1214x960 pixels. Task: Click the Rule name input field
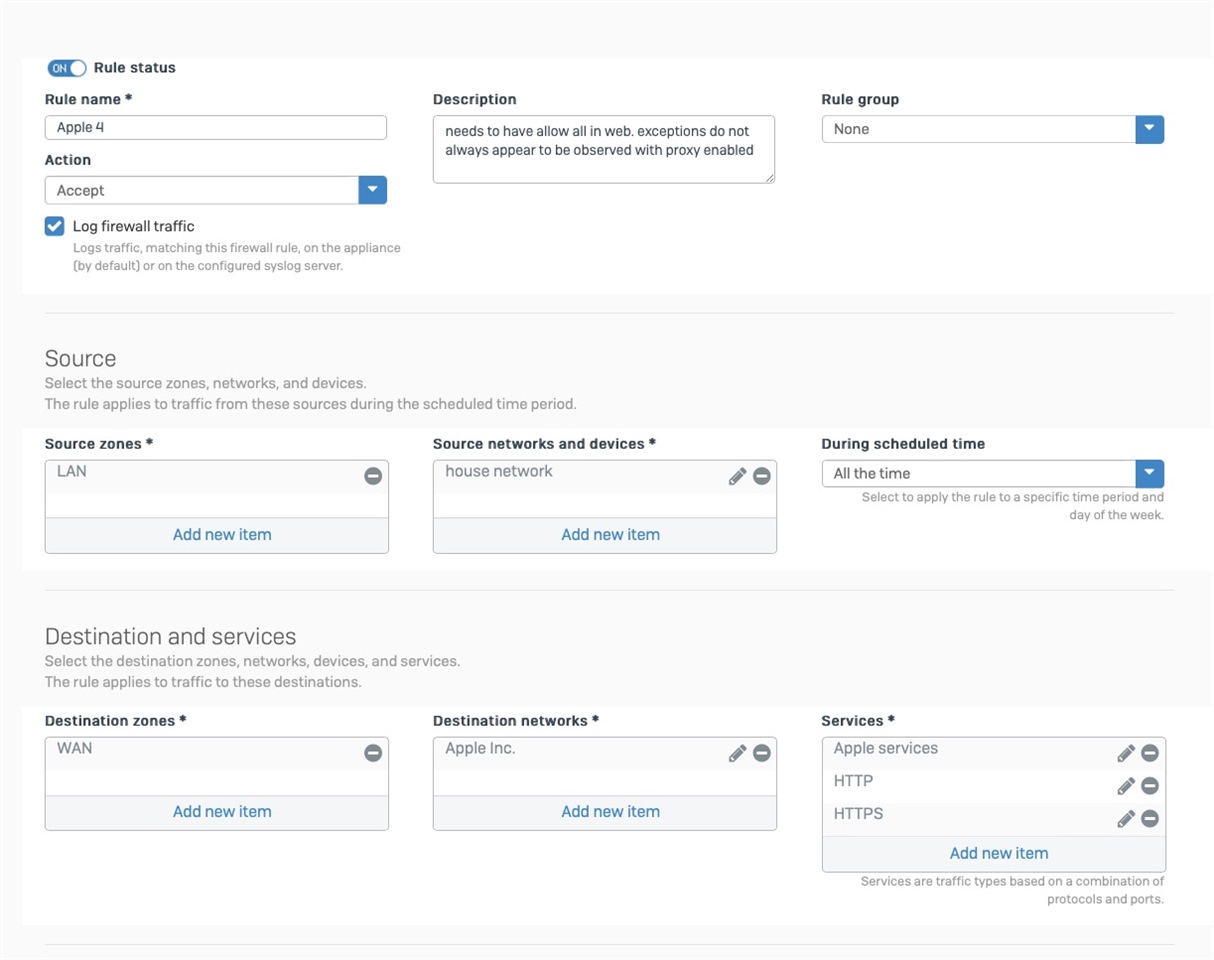[216, 127]
